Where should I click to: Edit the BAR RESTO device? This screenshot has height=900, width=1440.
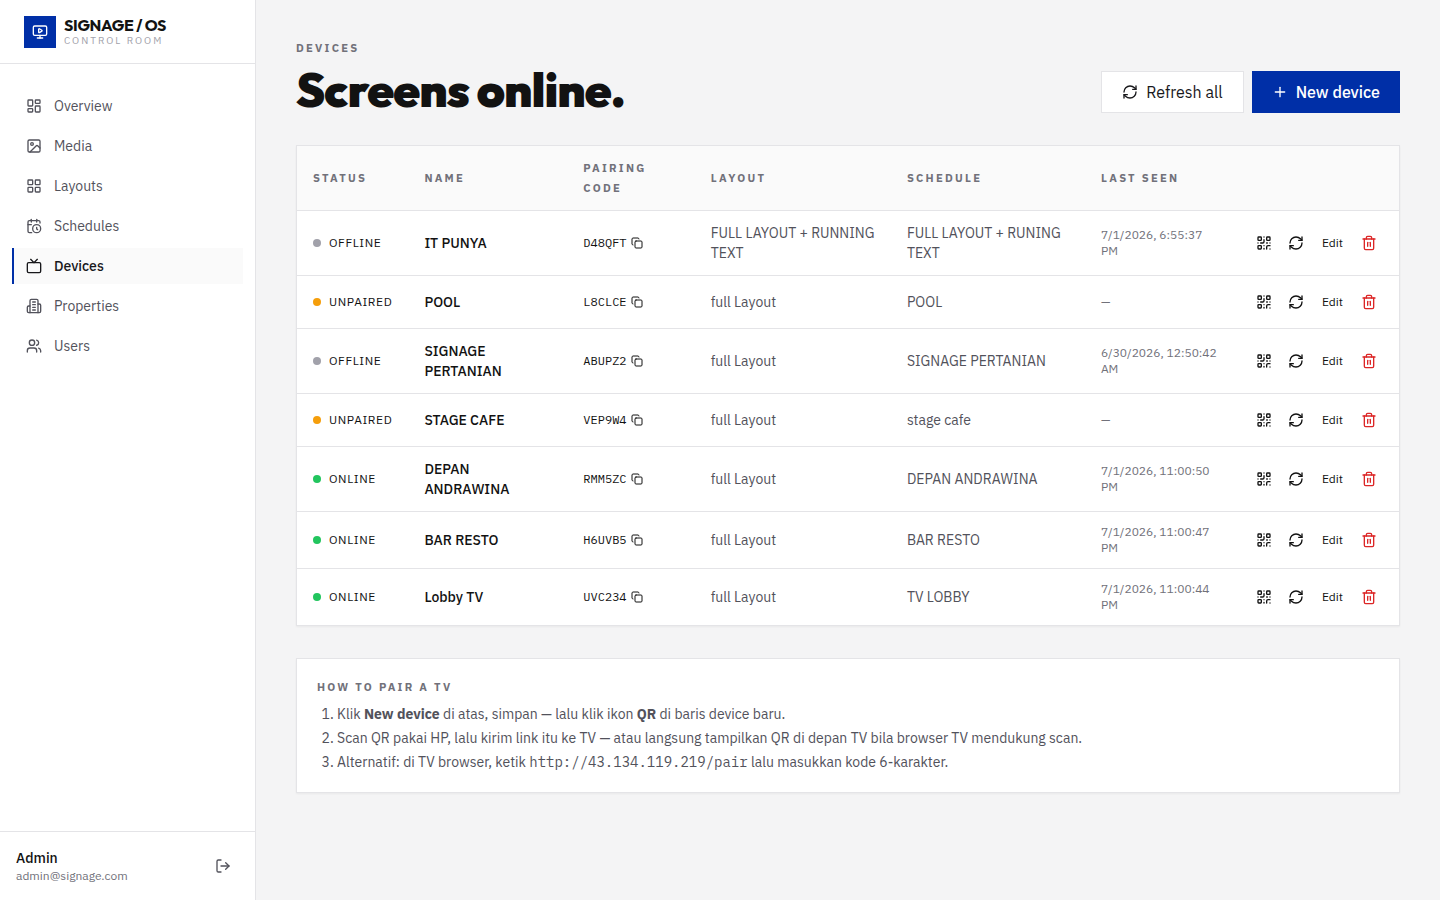(x=1332, y=540)
